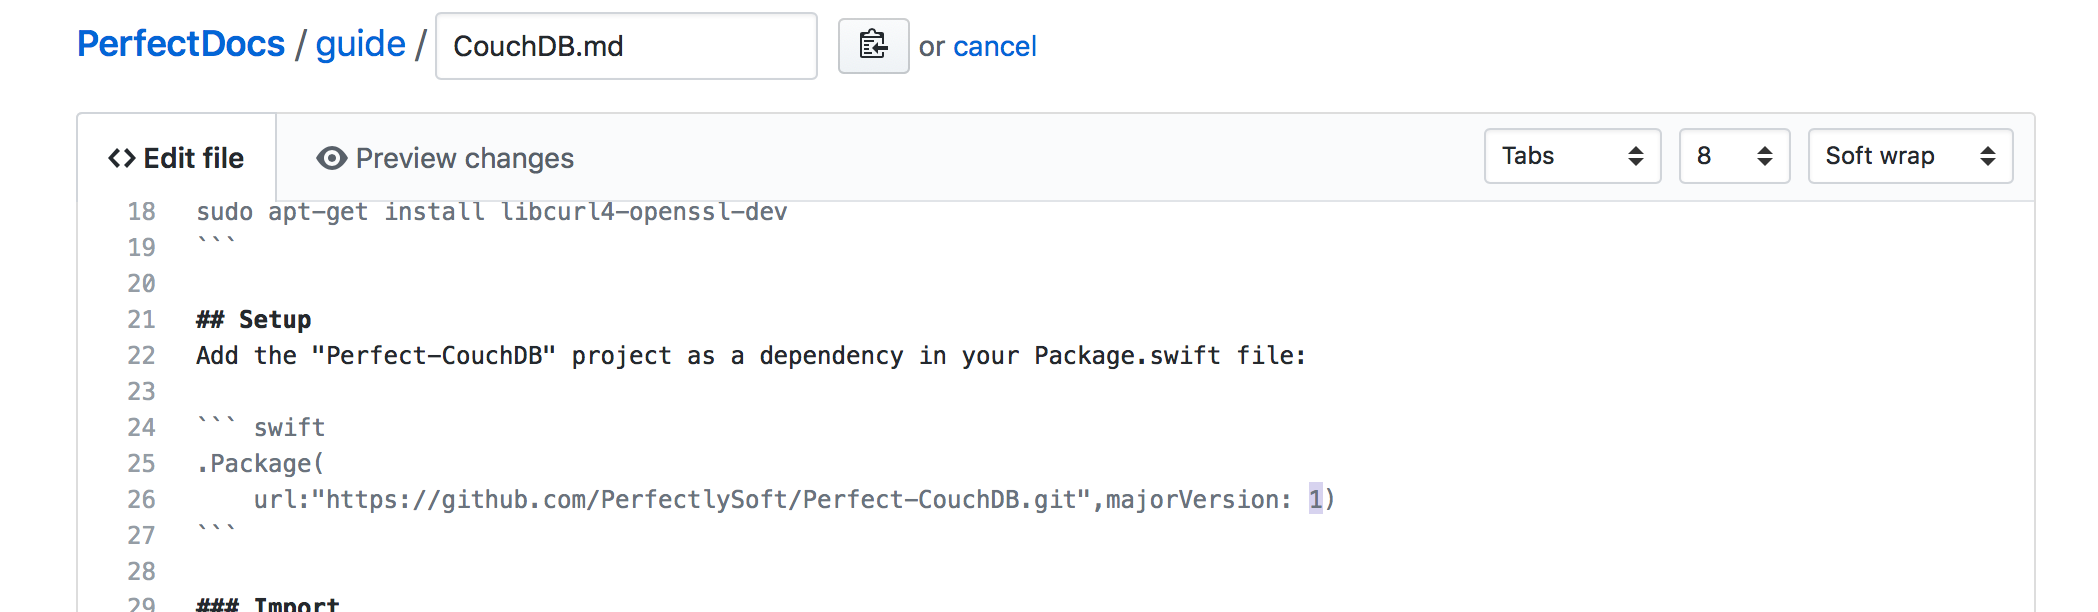Open the indent size dropdown showing 8

pos(1734,156)
